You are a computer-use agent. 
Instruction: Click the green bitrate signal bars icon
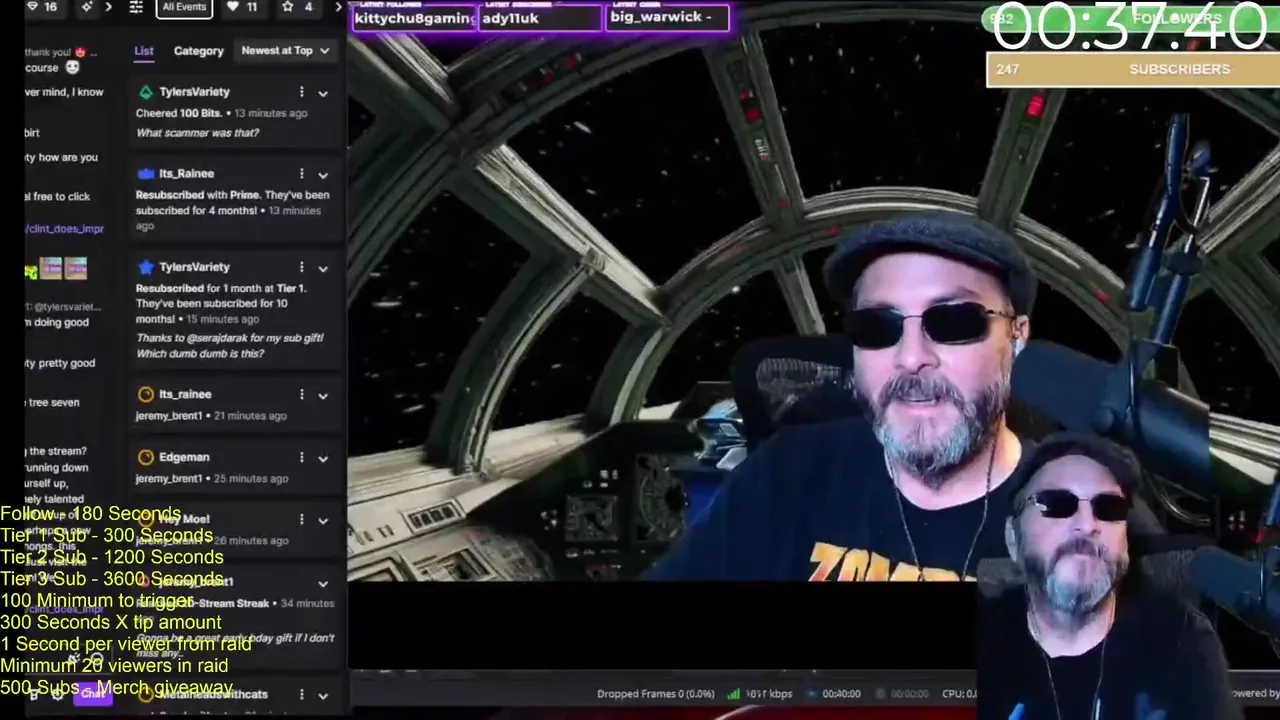[x=734, y=694]
